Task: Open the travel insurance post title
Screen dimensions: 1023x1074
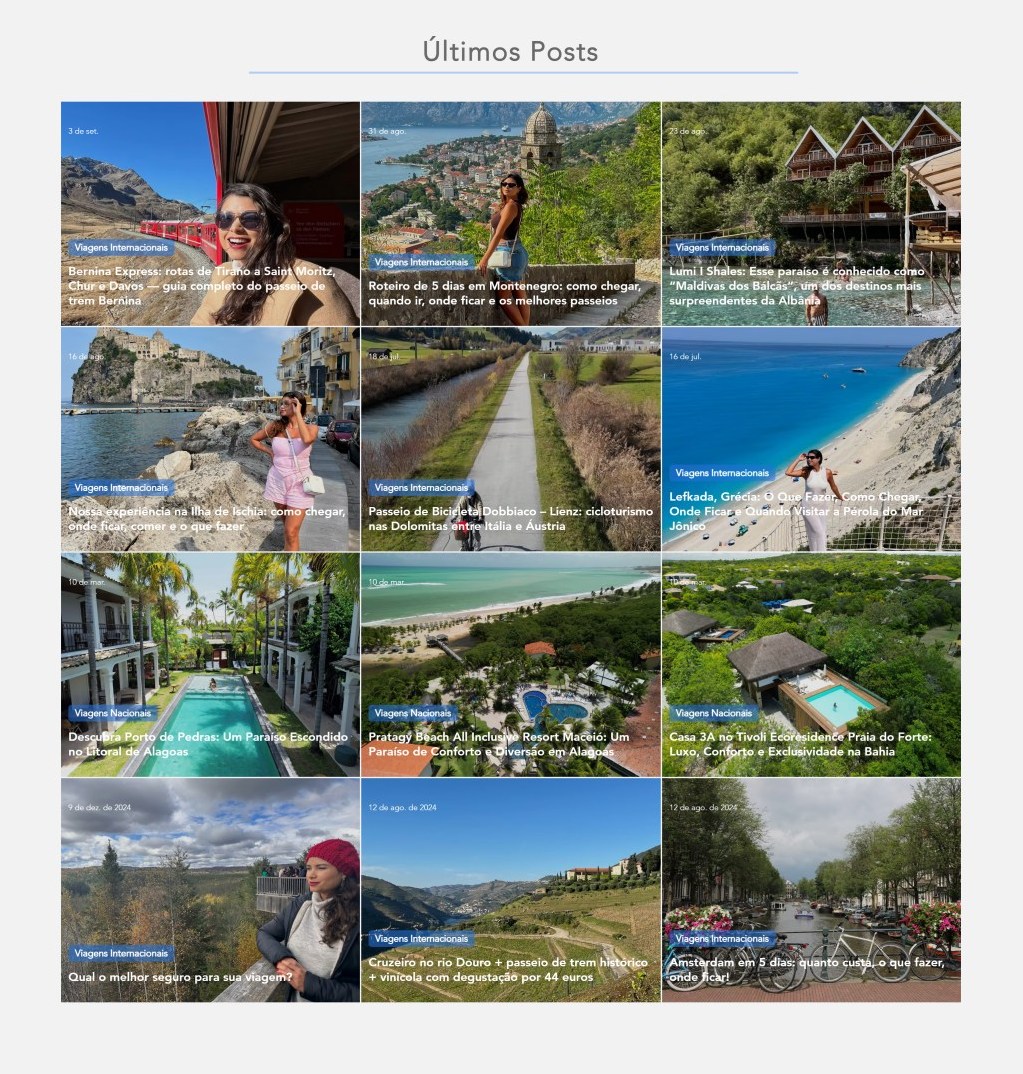Action: (x=180, y=977)
